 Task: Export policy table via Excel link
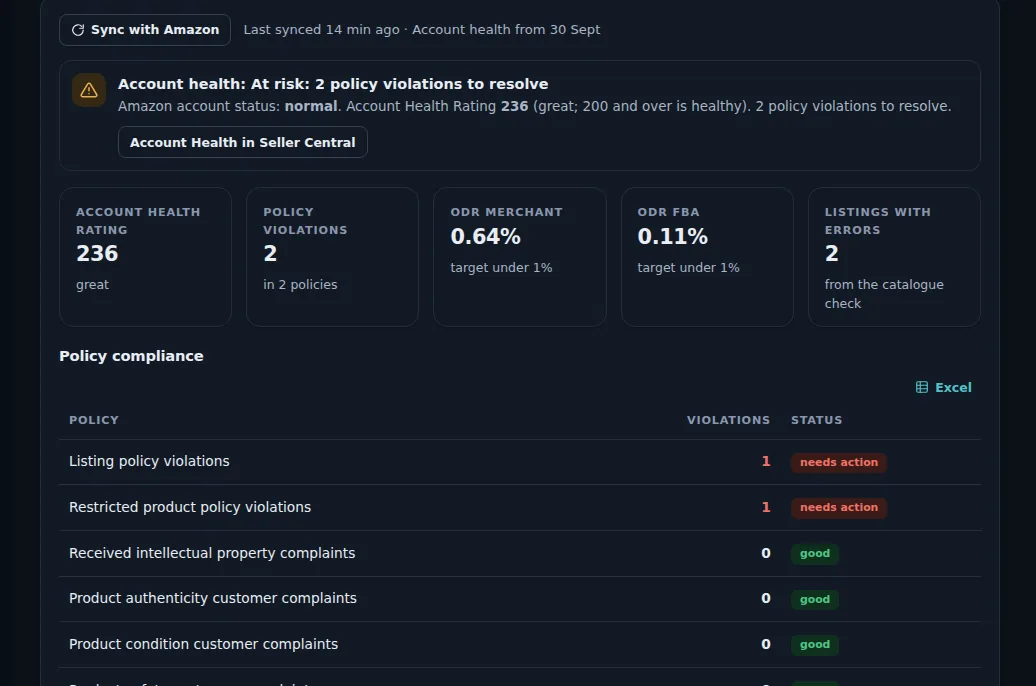[x=944, y=387]
